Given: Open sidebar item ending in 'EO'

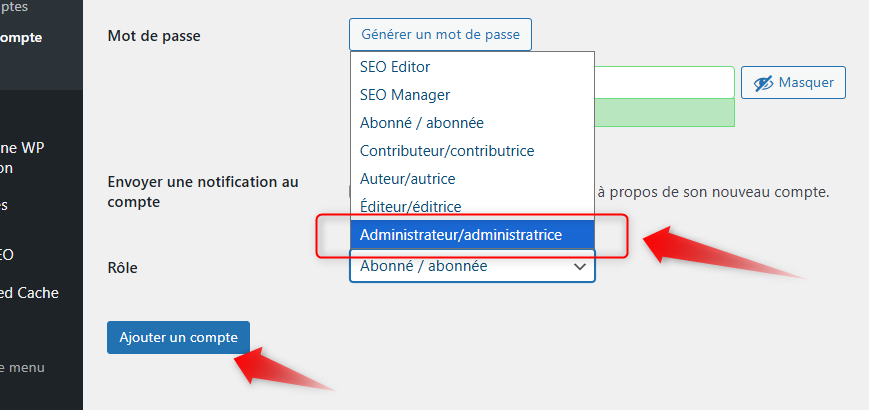Looking at the screenshot, I should 7,254.
